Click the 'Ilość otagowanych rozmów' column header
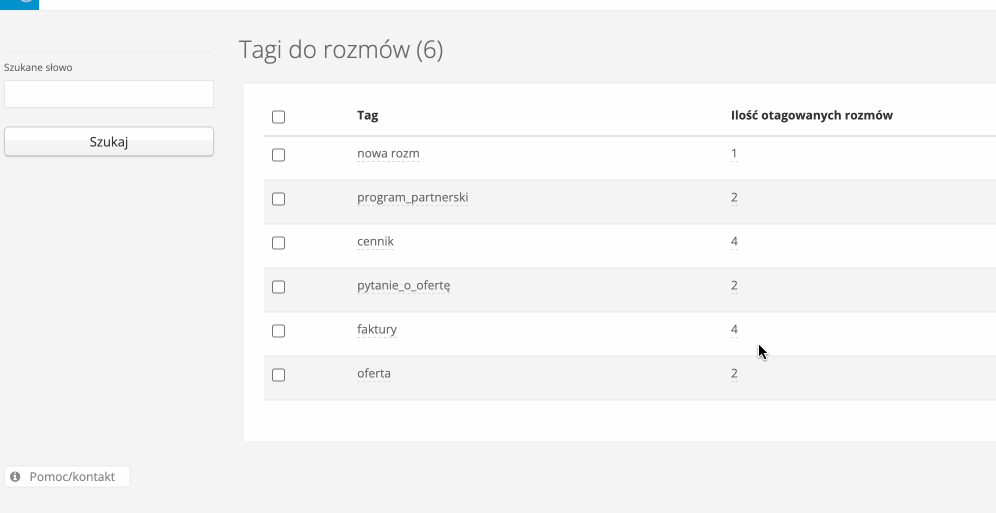The image size is (996, 513). coord(811,115)
